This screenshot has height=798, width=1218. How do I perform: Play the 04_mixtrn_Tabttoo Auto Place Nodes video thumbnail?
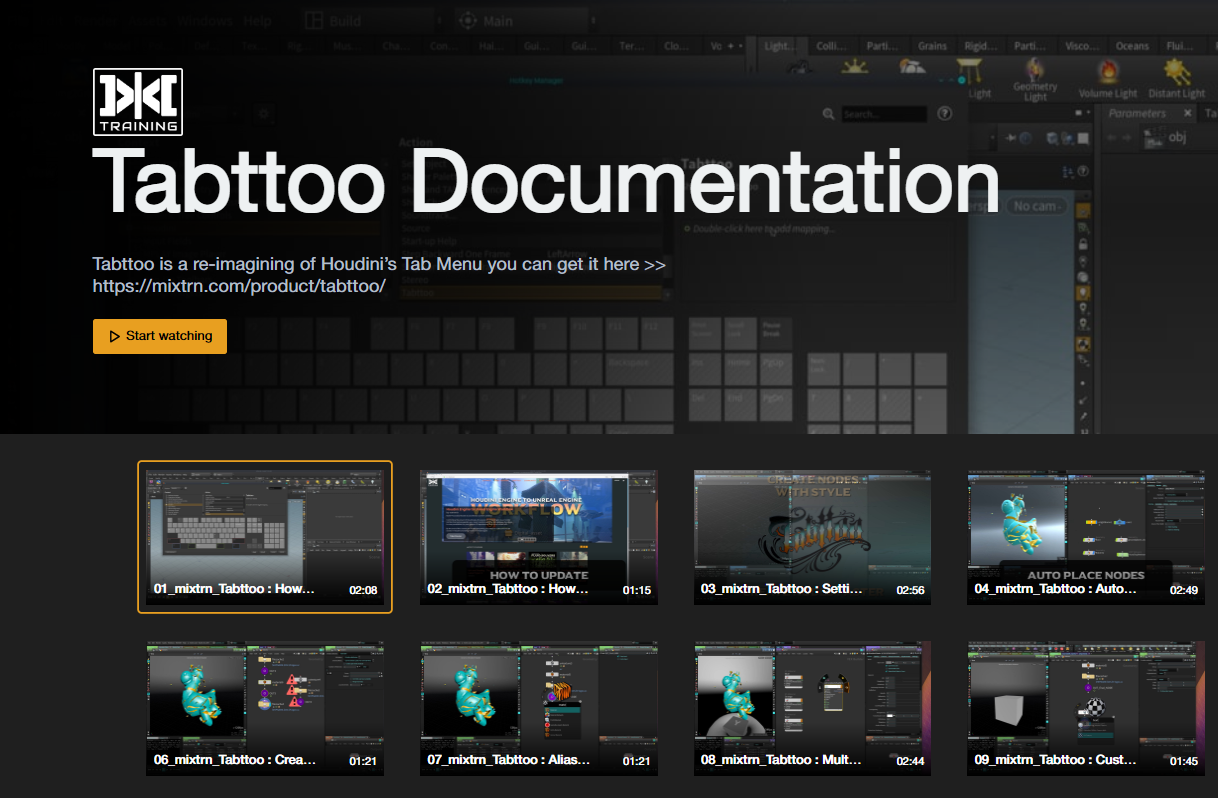pyautogui.click(x=1085, y=537)
